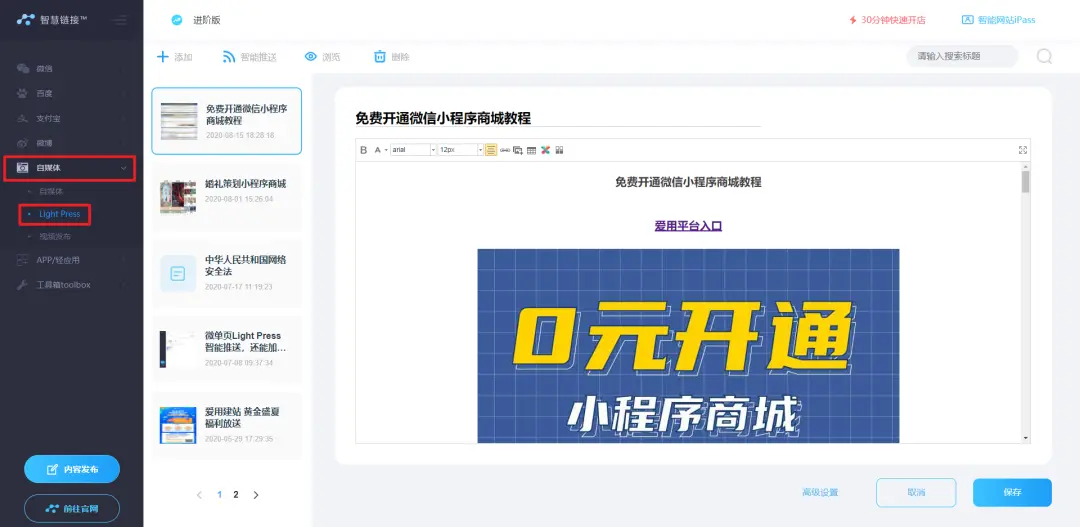Click the insert link icon in editor toolbar

pos(504,150)
